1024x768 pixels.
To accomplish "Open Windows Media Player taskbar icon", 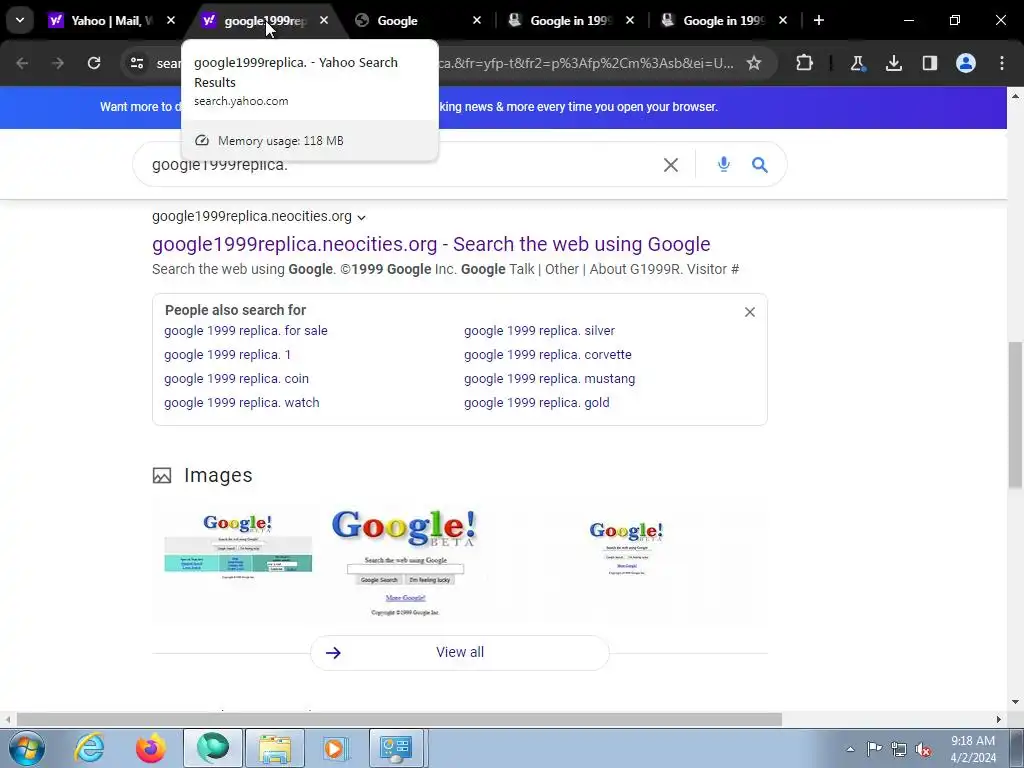I will point(335,748).
